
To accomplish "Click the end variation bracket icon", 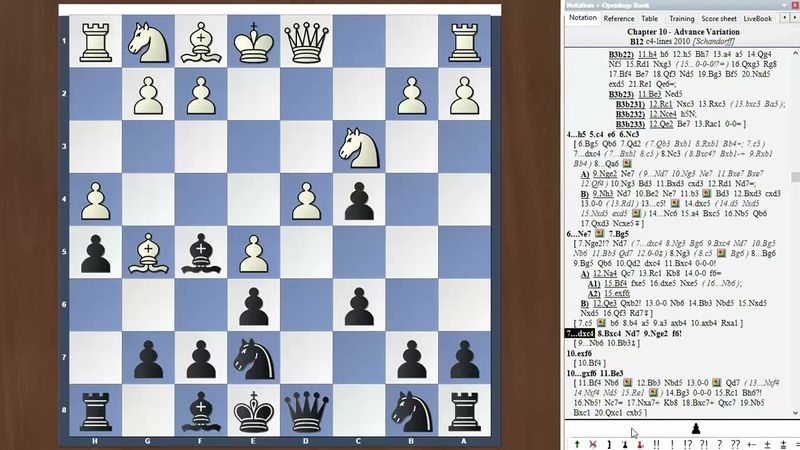I will click(x=608, y=443).
